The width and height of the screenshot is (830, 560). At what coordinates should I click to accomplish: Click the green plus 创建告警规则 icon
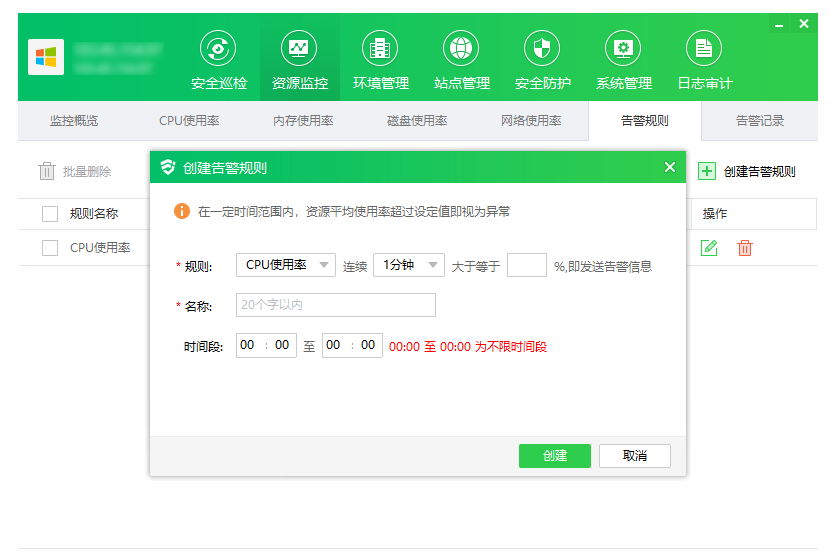pos(707,171)
